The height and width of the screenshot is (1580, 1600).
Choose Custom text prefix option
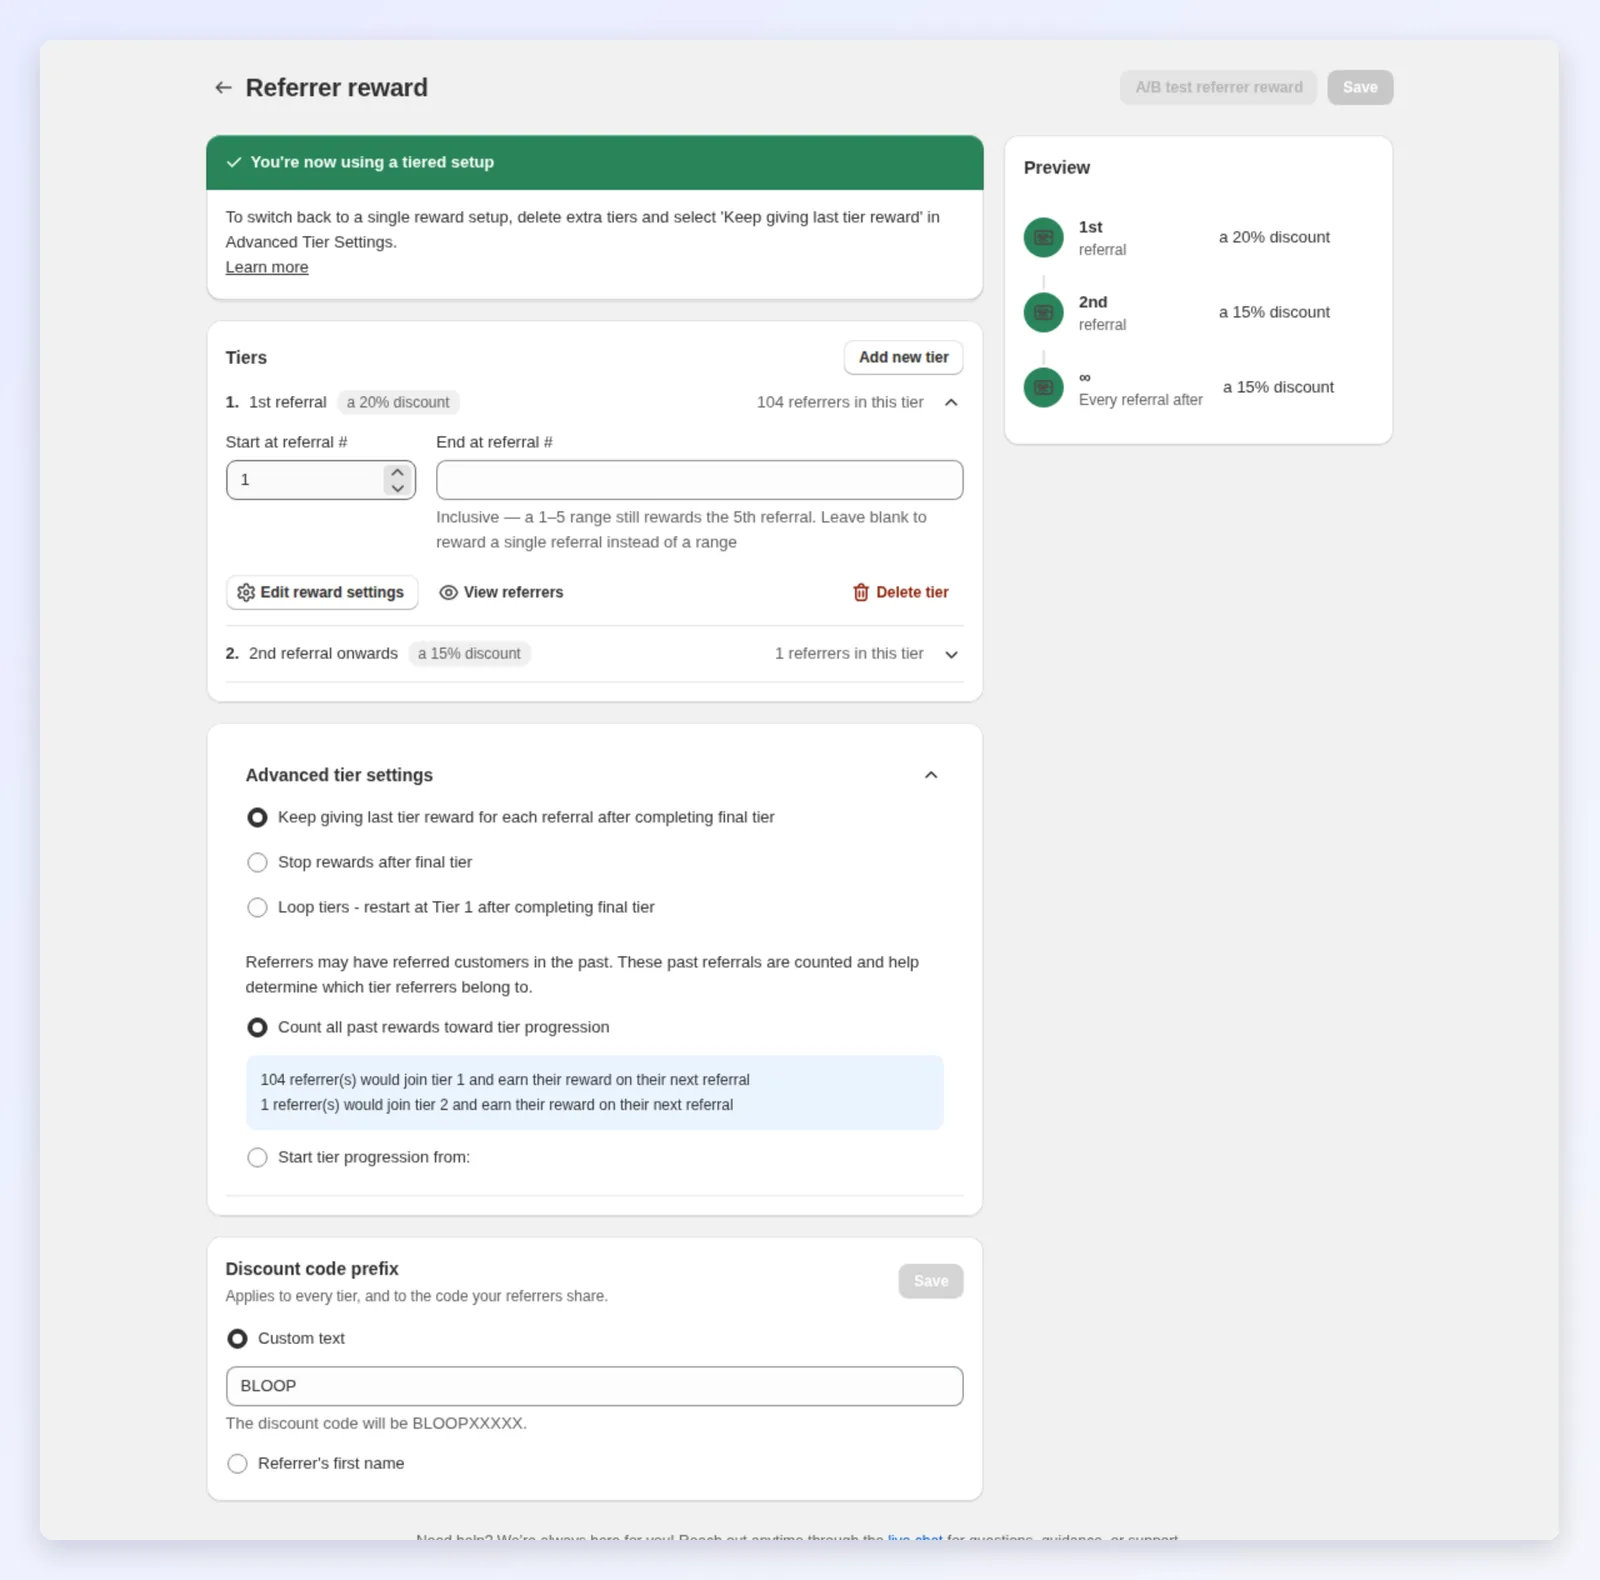point(237,1339)
